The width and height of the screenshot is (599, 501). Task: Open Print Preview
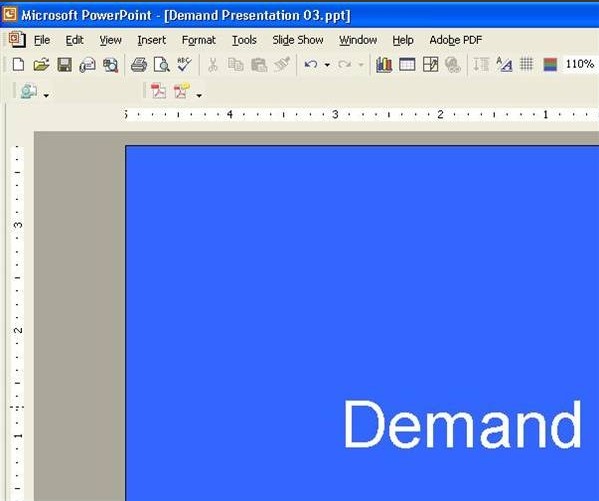(162, 65)
